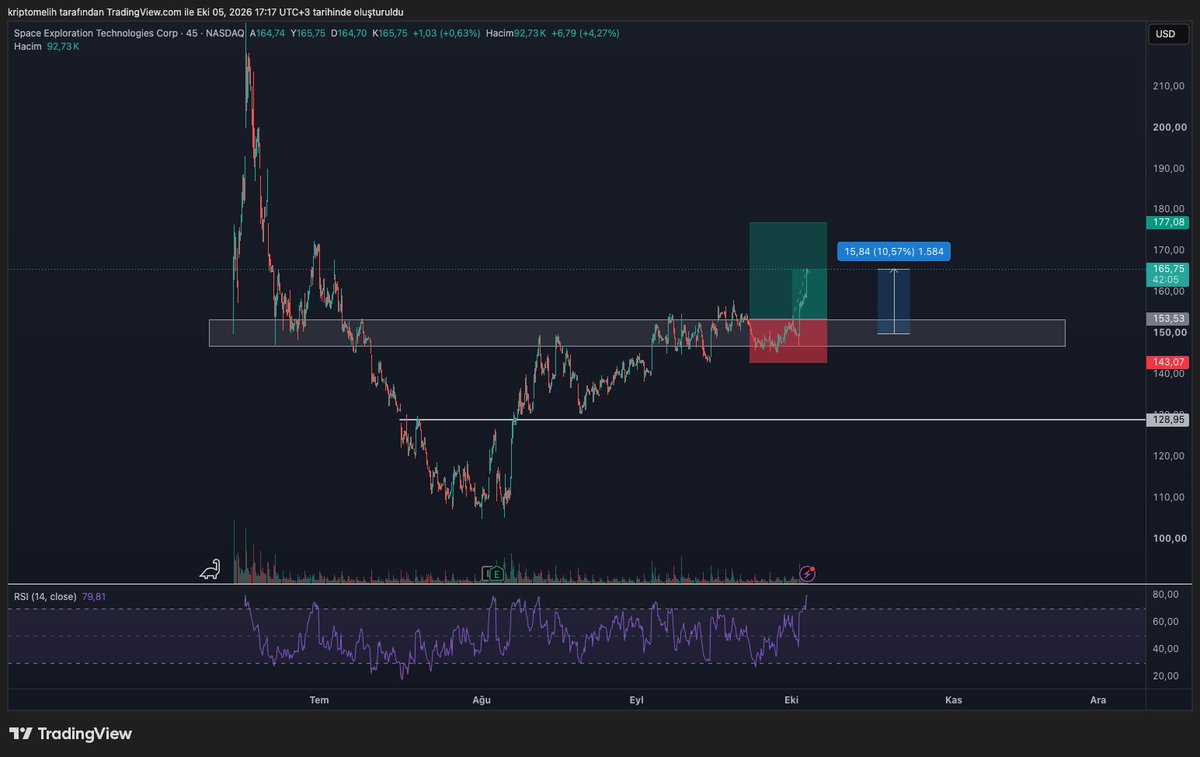Click the 200,00 price axis value
1200x757 pixels.
pyautogui.click(x=1168, y=127)
